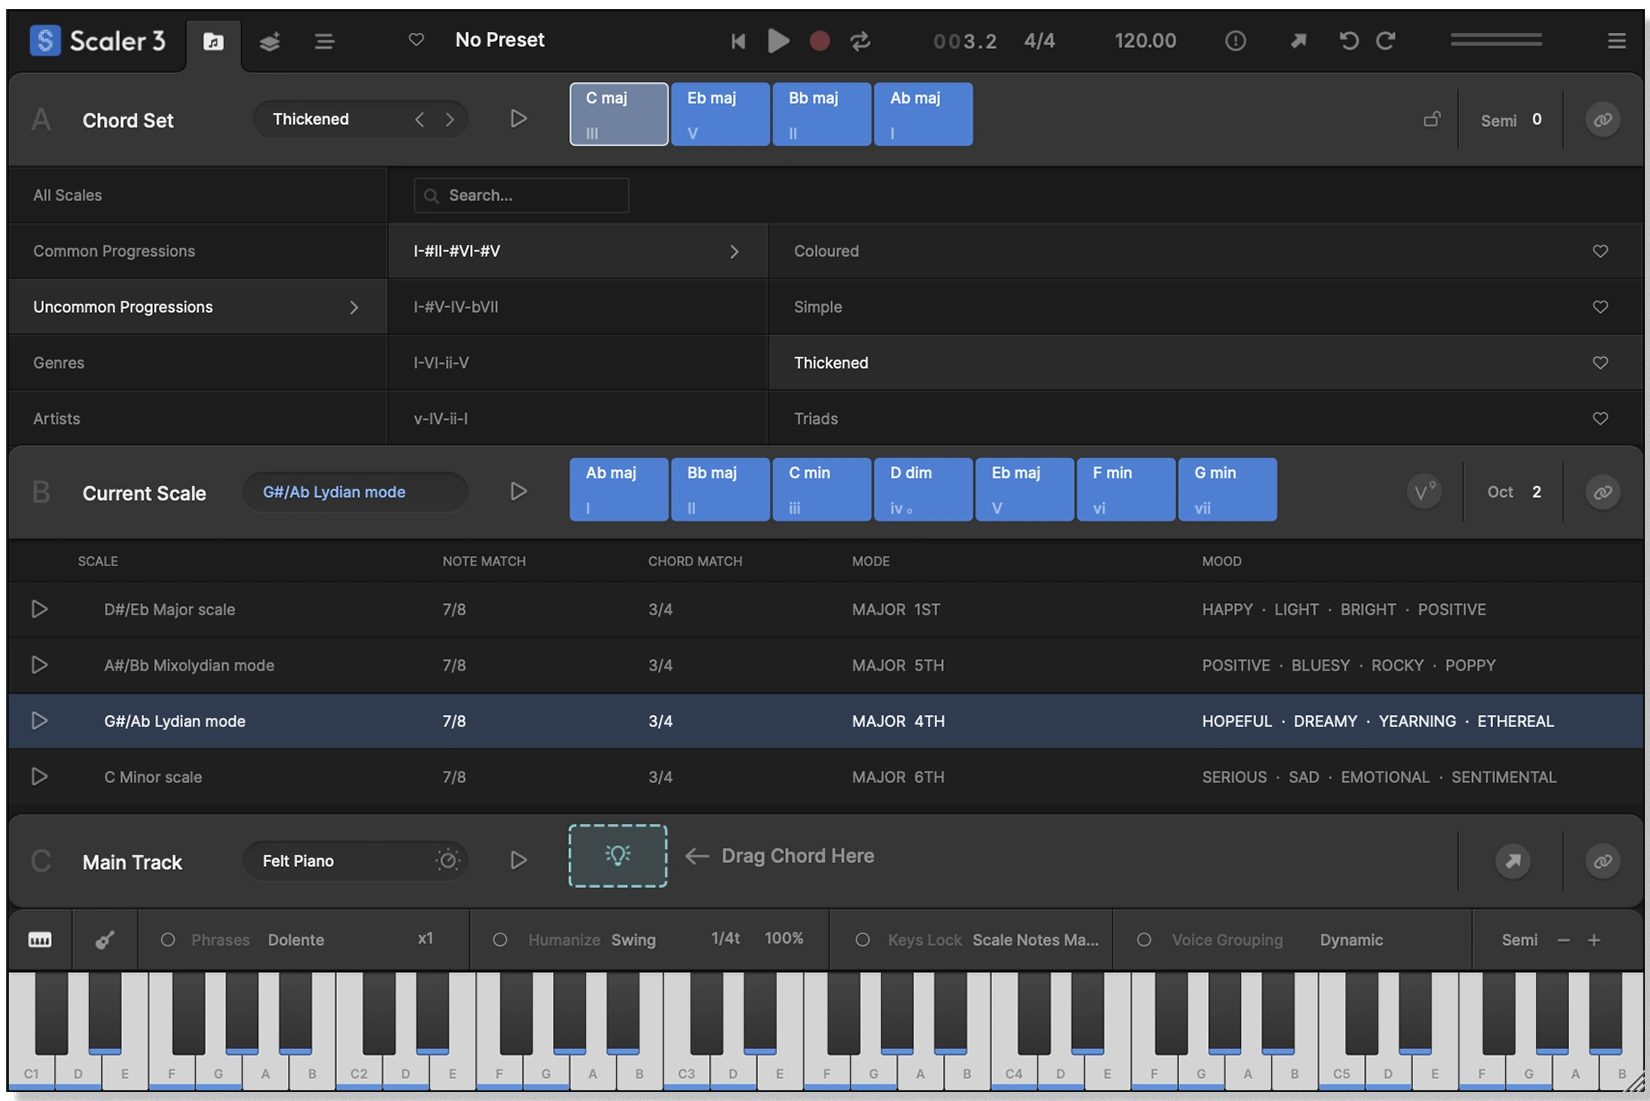Select the Artists category in the sidebar

pos(56,418)
